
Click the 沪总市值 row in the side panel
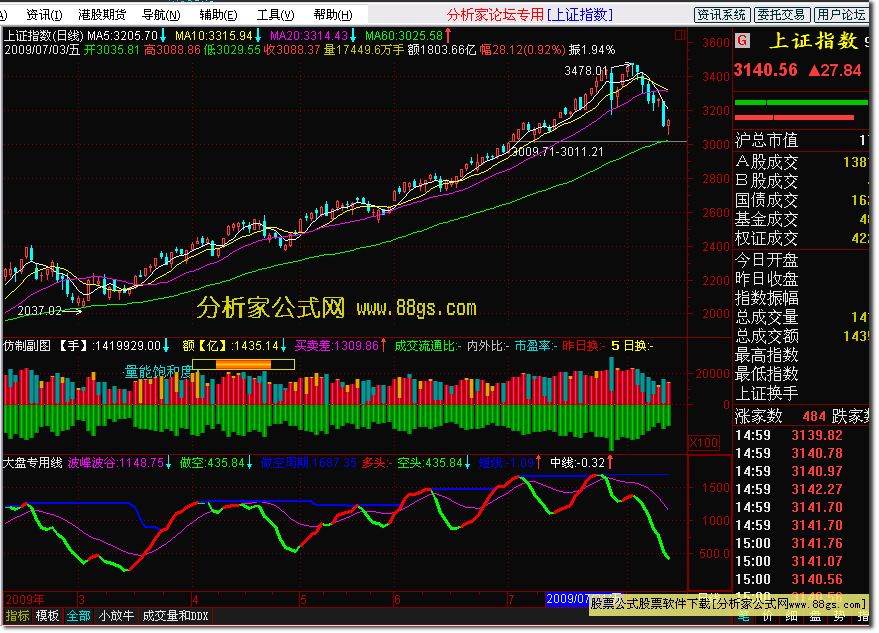pyautogui.click(x=802, y=140)
